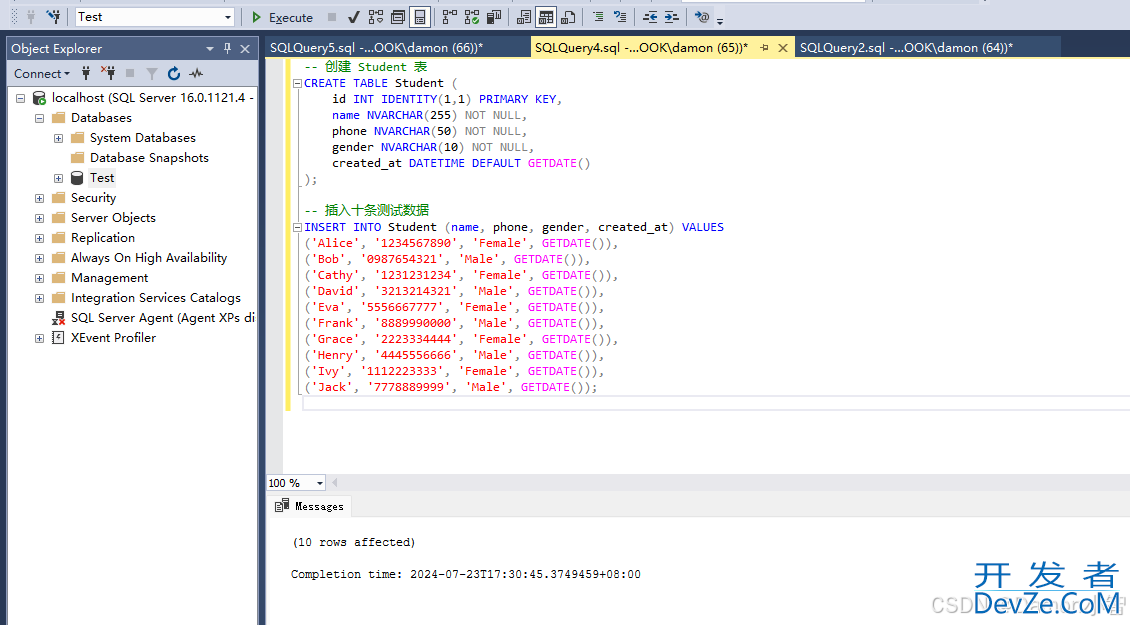
Task: Close the SQLQuery4.sql tab
Action: pyautogui.click(x=783, y=48)
